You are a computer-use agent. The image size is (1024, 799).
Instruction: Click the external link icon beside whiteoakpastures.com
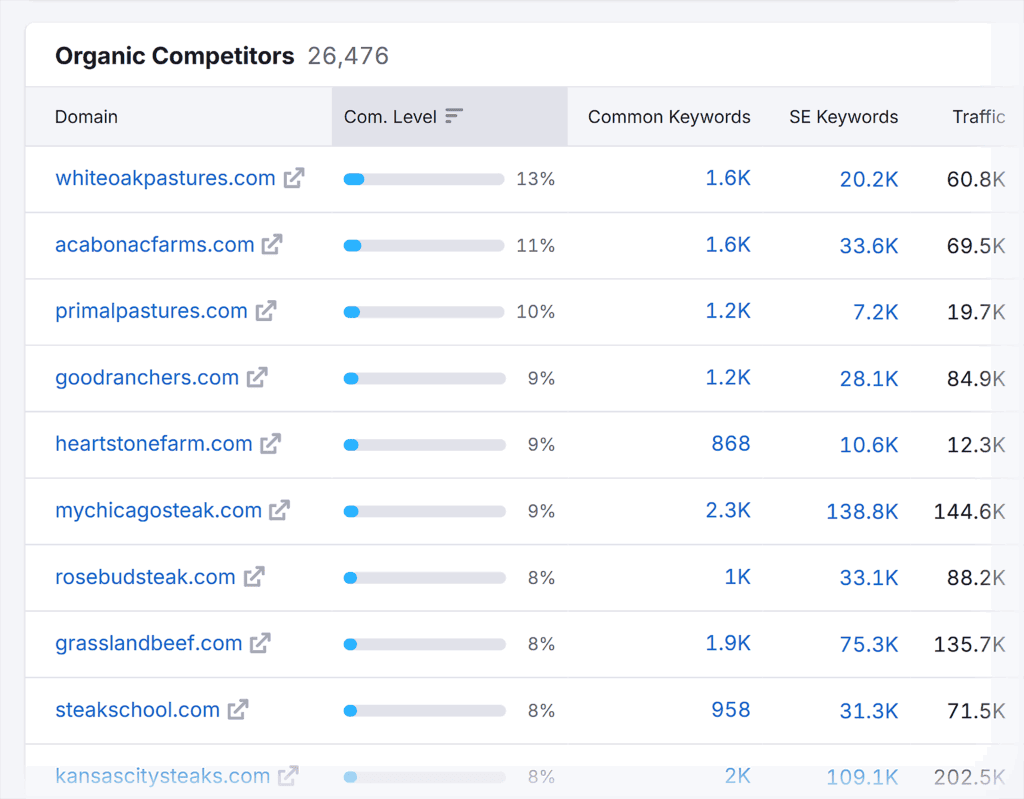(294, 178)
